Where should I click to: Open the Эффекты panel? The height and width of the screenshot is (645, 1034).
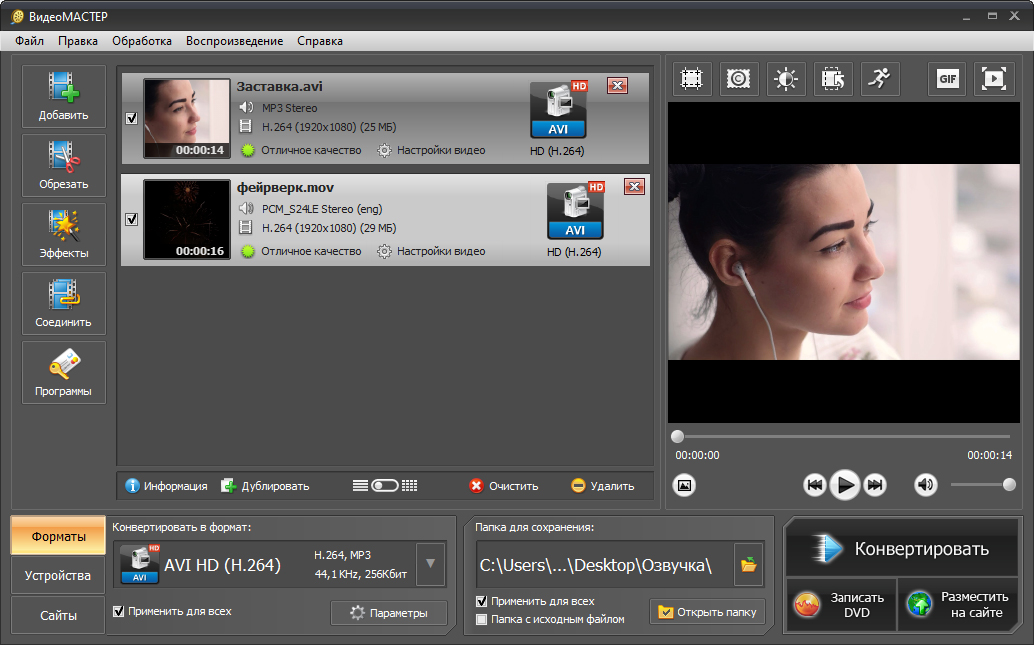pyautogui.click(x=63, y=235)
